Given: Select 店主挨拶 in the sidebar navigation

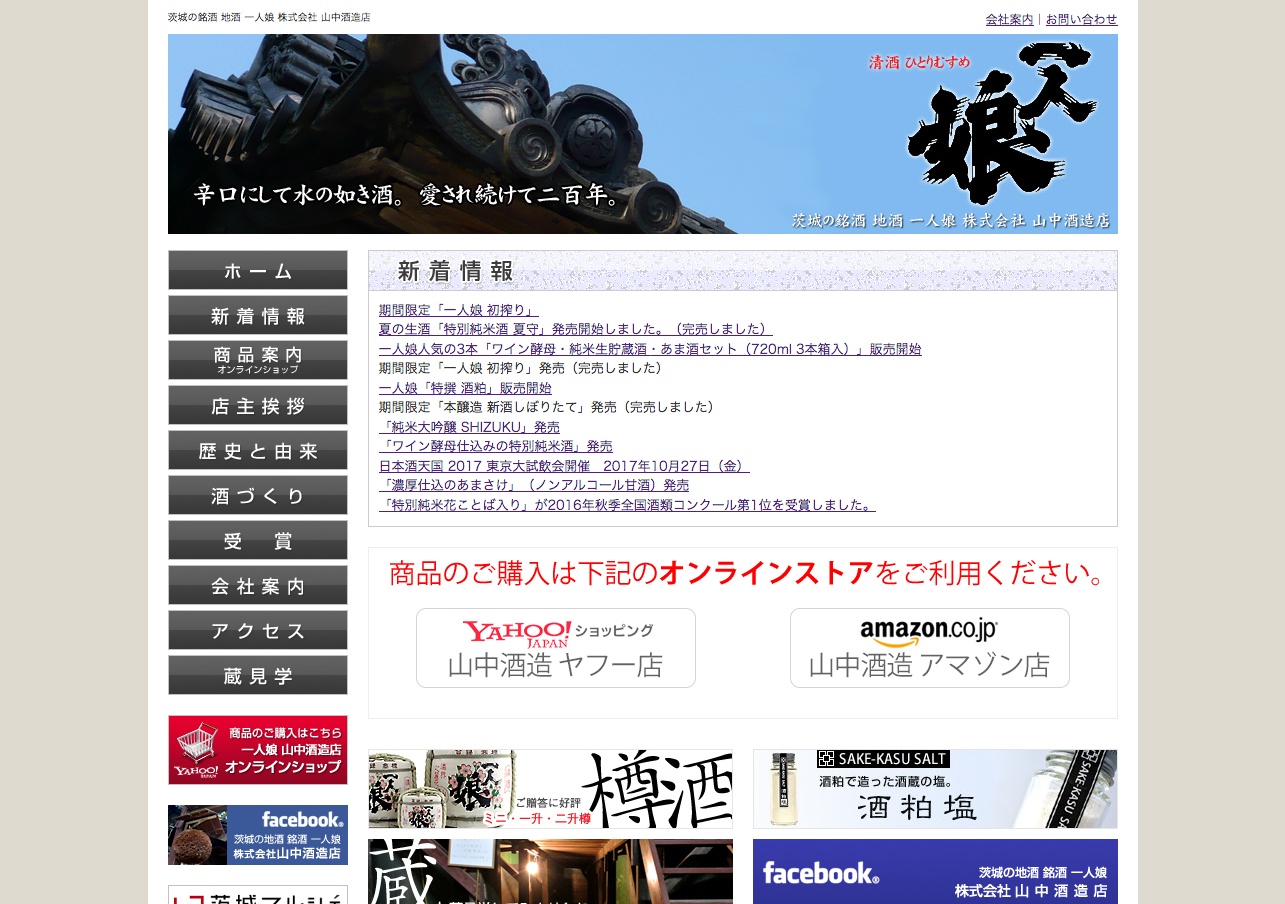Looking at the screenshot, I should [257, 405].
